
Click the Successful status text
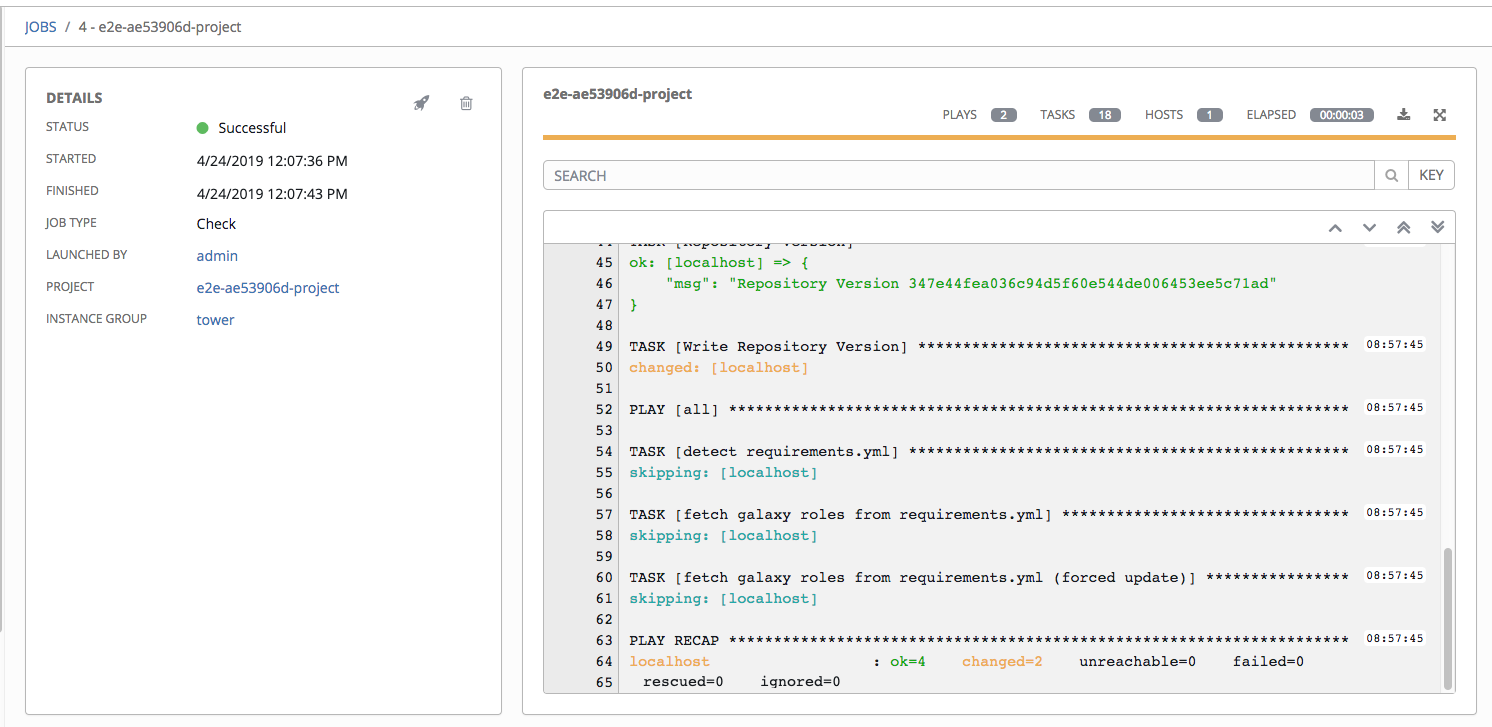(x=252, y=128)
